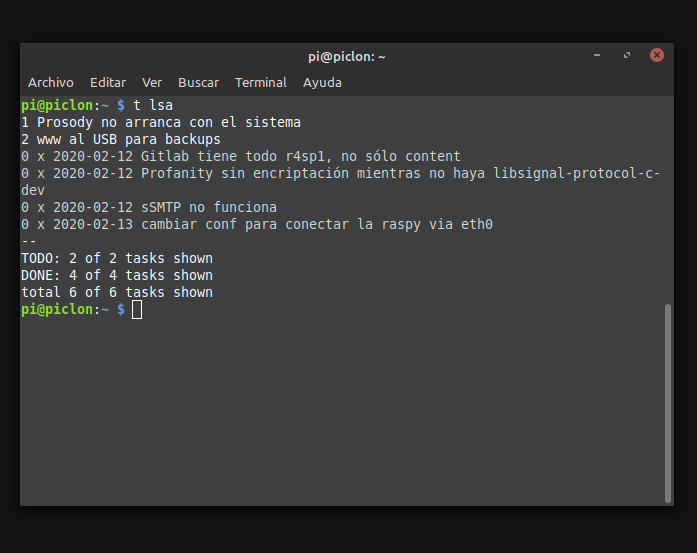
Task: Open the Editar menu
Action: pyautogui.click(x=108, y=83)
